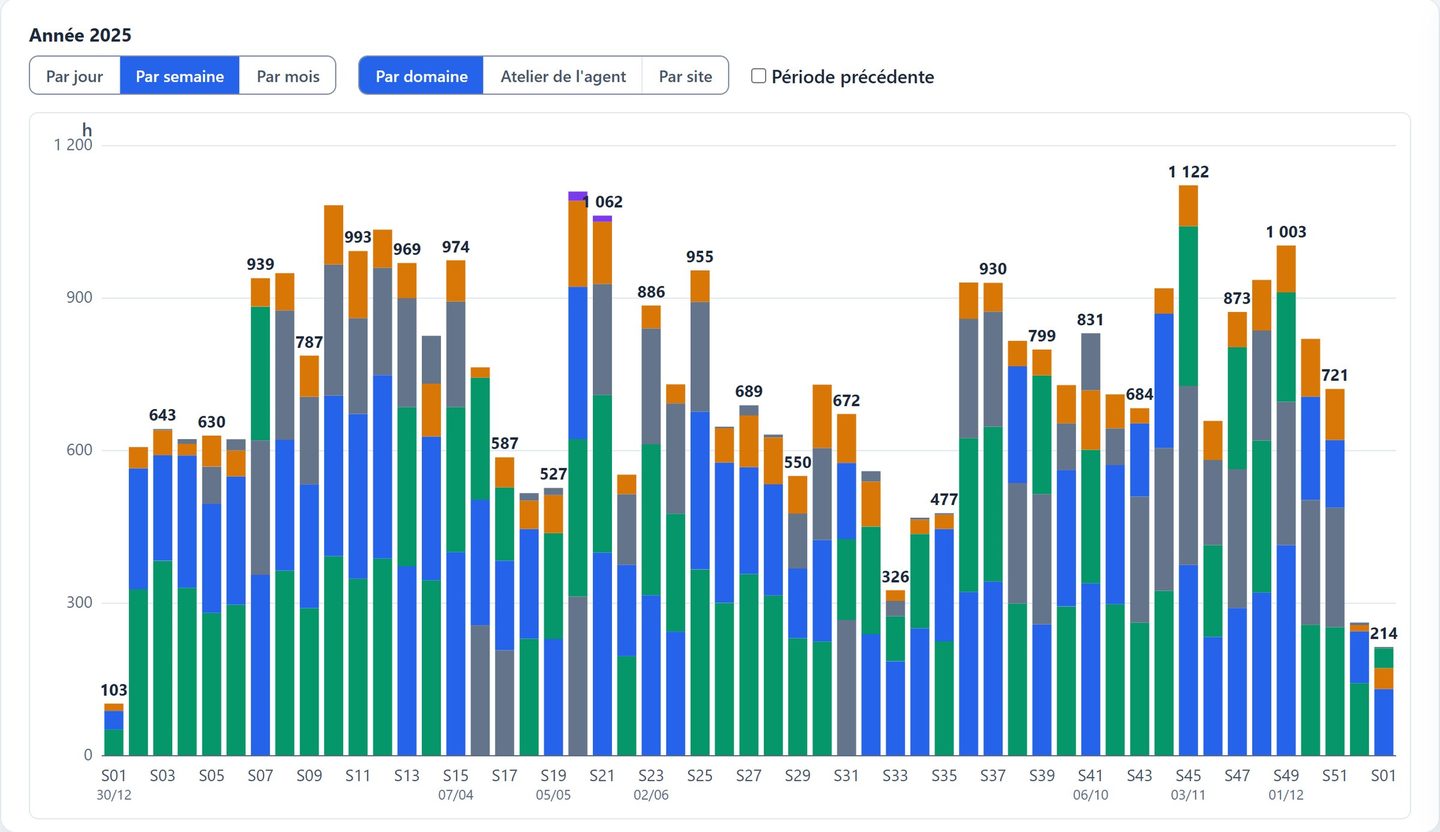Viewport: 1440px width, 832px height.
Task: Choose the Par domaine breakdown
Action: [x=421, y=76]
